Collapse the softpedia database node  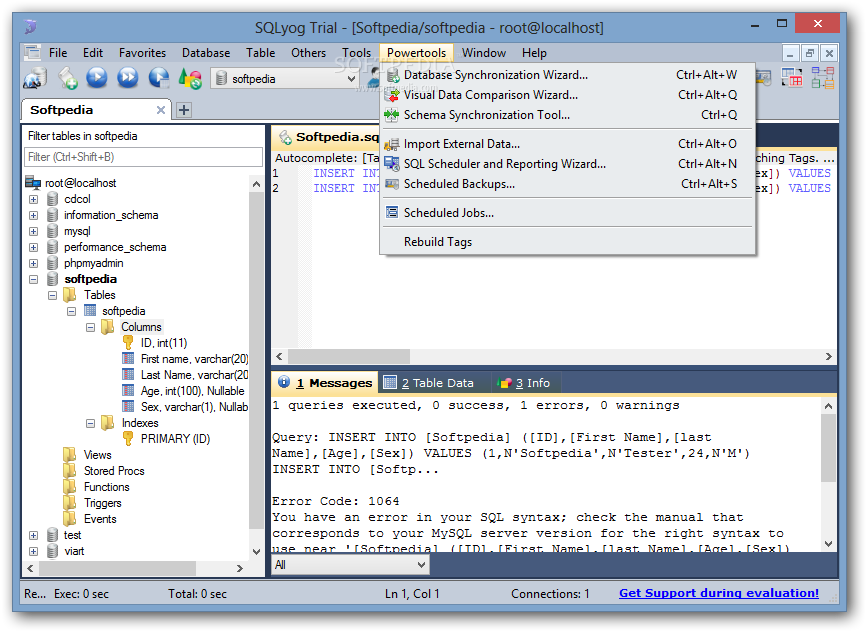tap(34, 280)
